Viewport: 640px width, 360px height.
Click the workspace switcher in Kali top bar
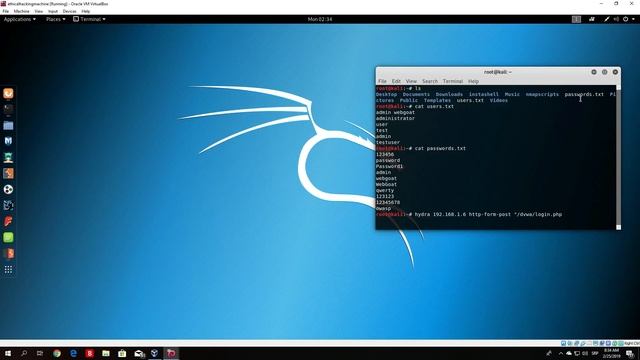[576, 19]
